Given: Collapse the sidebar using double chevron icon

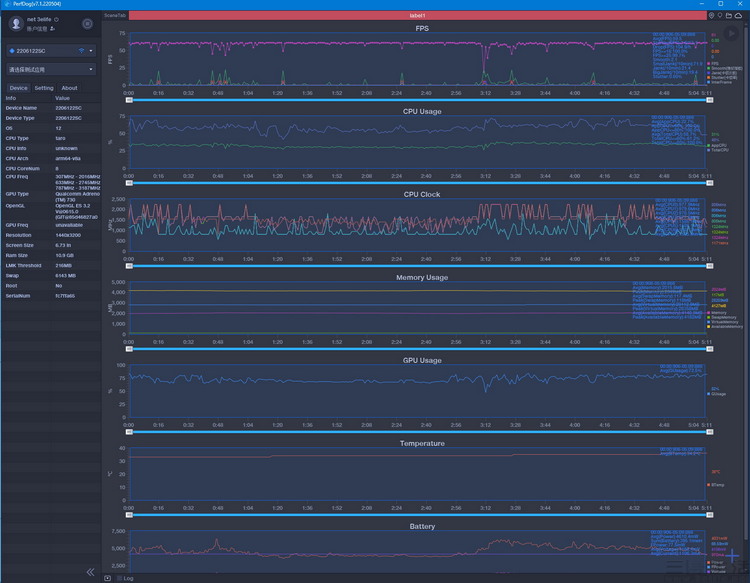Looking at the screenshot, I should 90,572.
